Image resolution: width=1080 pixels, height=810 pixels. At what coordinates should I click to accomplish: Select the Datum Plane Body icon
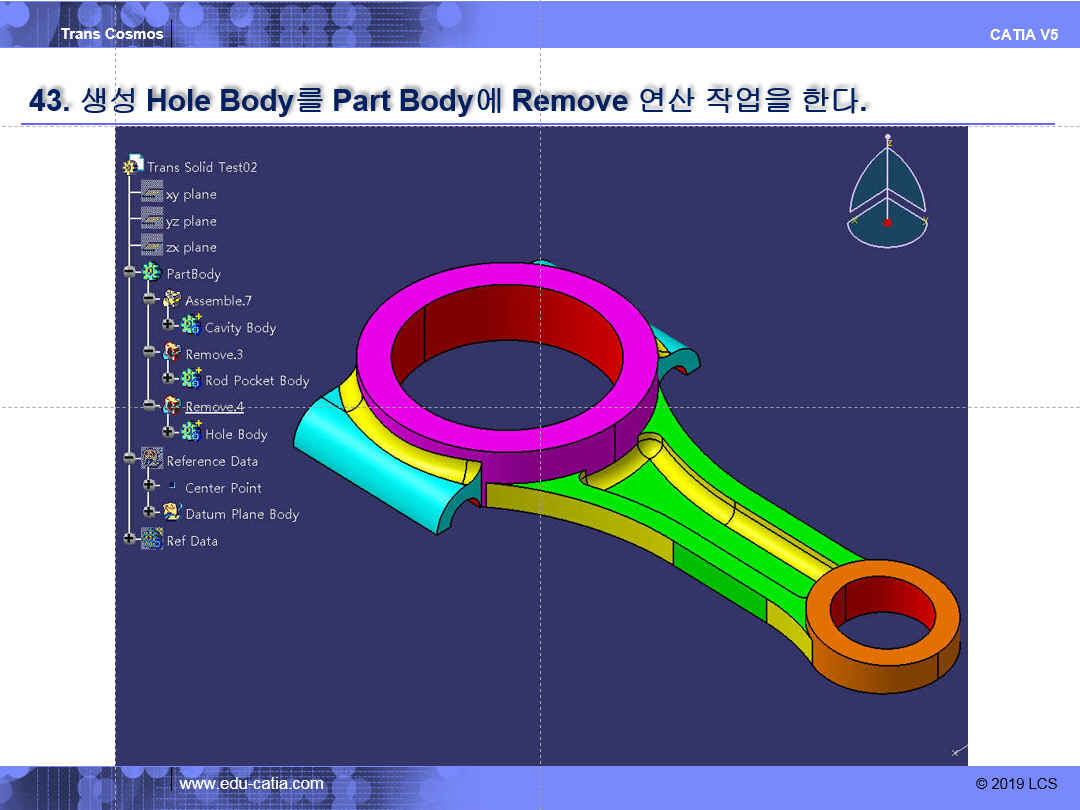point(172,513)
